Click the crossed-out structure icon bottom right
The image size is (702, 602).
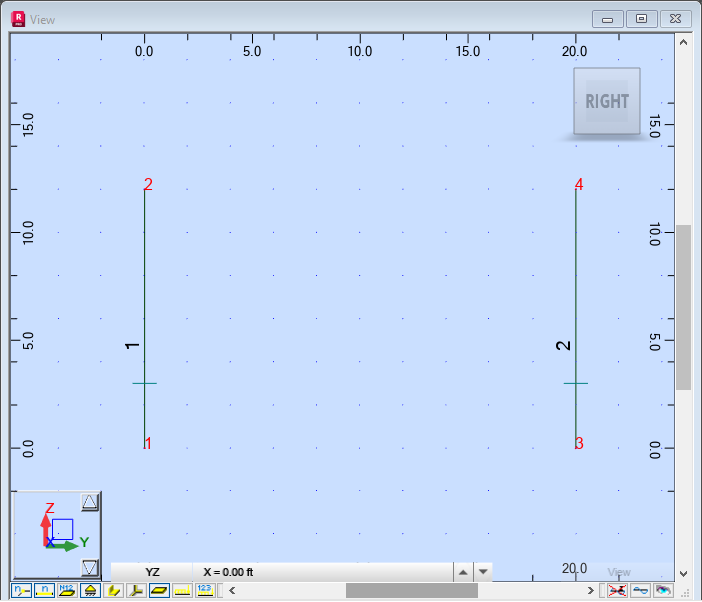point(617,591)
